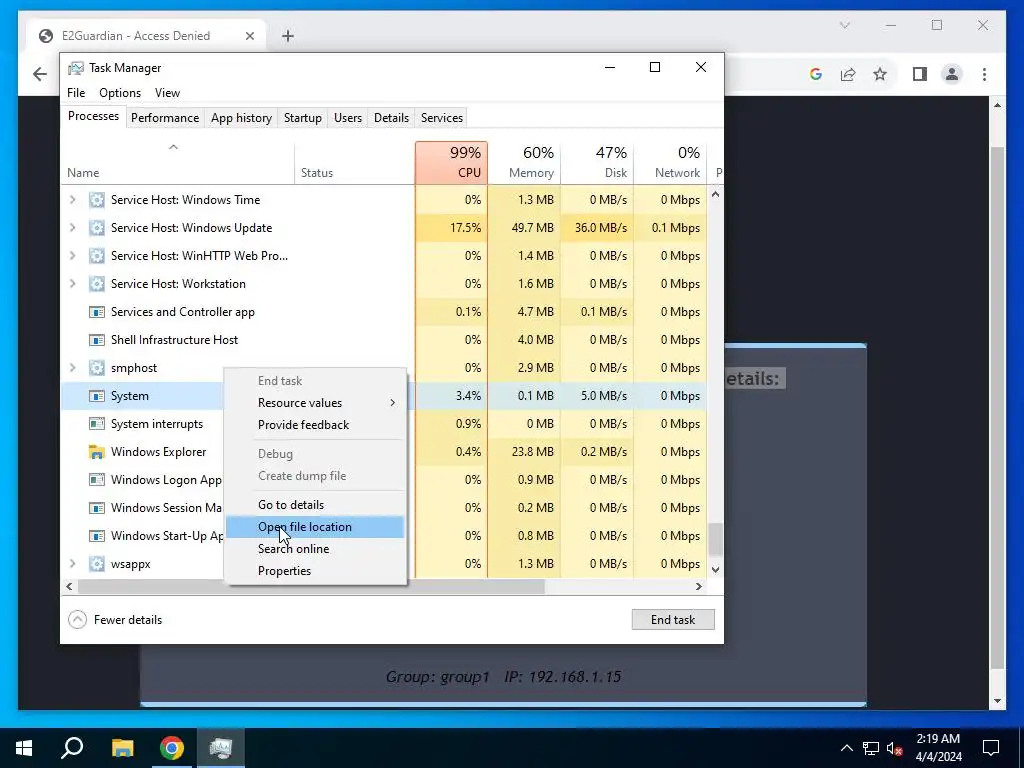Sort by the Memory column header
The image size is (1024, 768).
pos(524,163)
